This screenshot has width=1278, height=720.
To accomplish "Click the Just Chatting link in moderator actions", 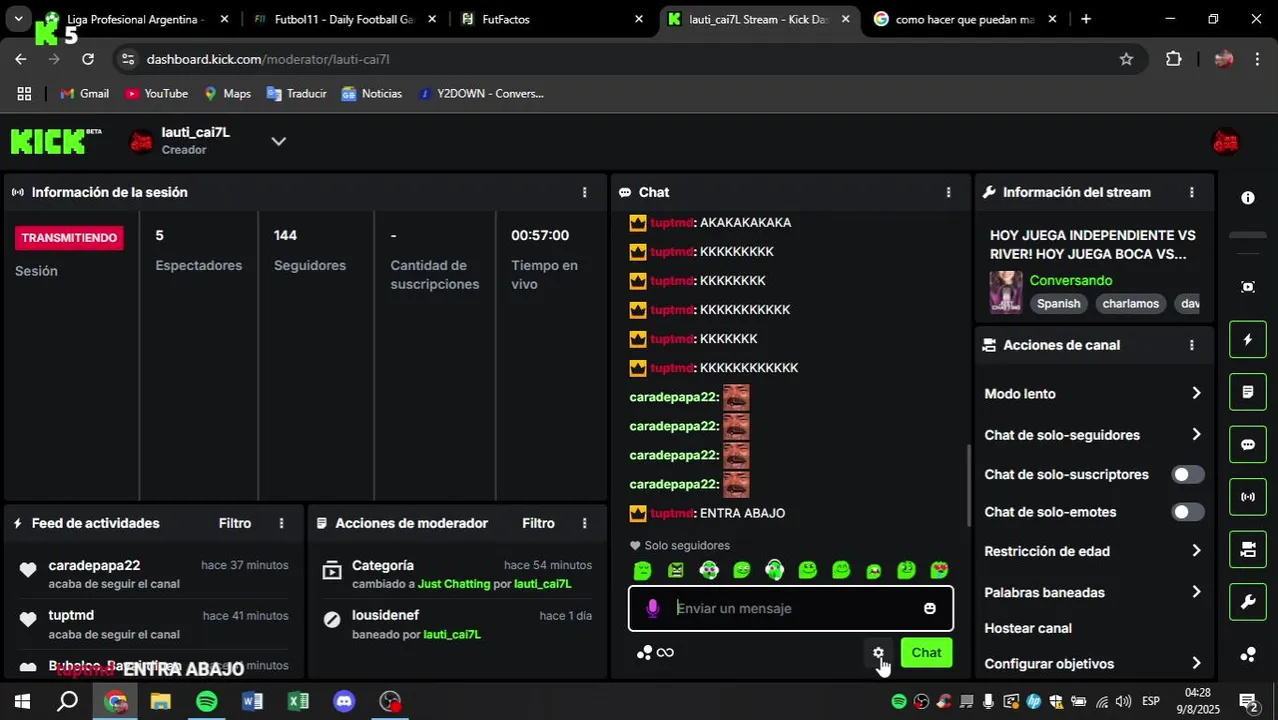I will click(454, 584).
